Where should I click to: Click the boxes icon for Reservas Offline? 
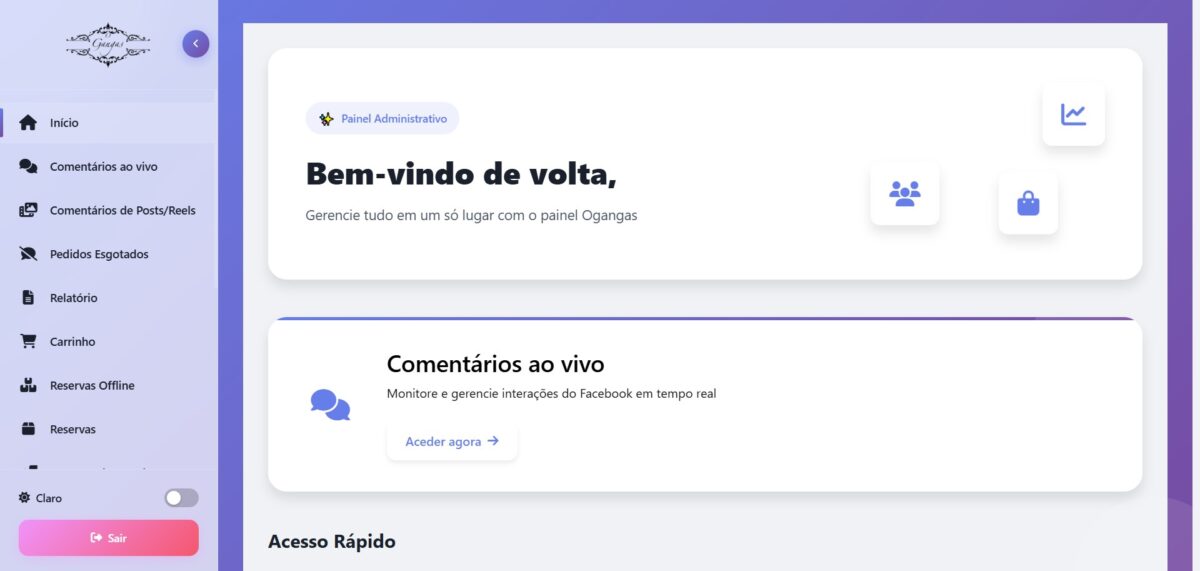click(28, 385)
